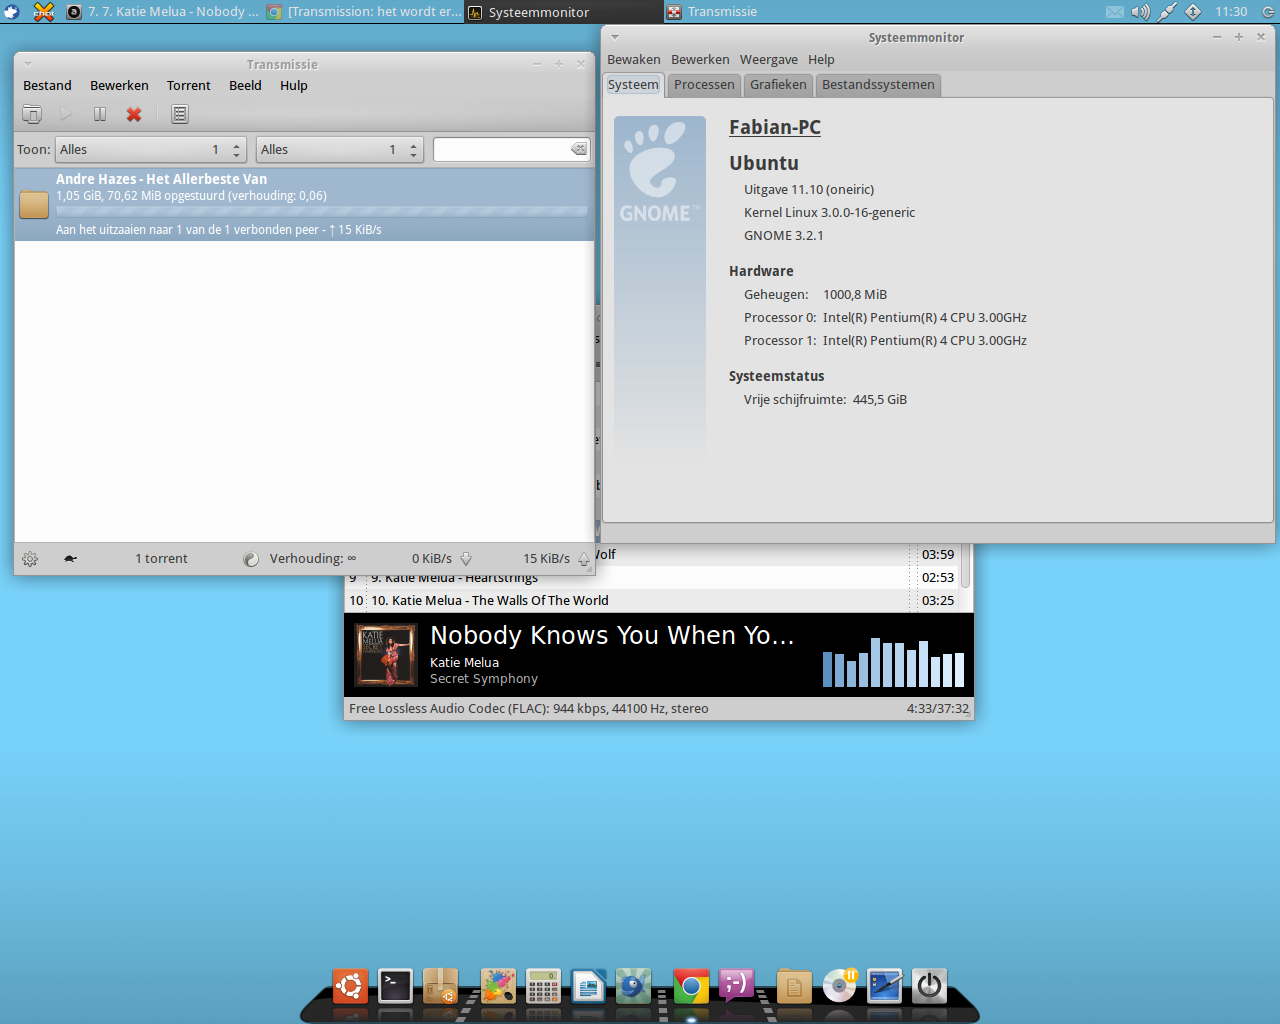The height and width of the screenshot is (1024, 1280).
Task: Select Andre Hazes - Het Allerbeste Van torrent
Action: [x=304, y=204]
